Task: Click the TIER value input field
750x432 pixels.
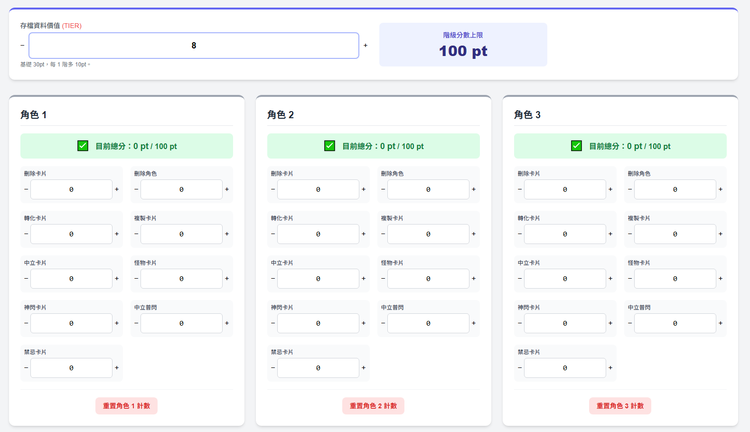Action: pyautogui.click(x=193, y=46)
